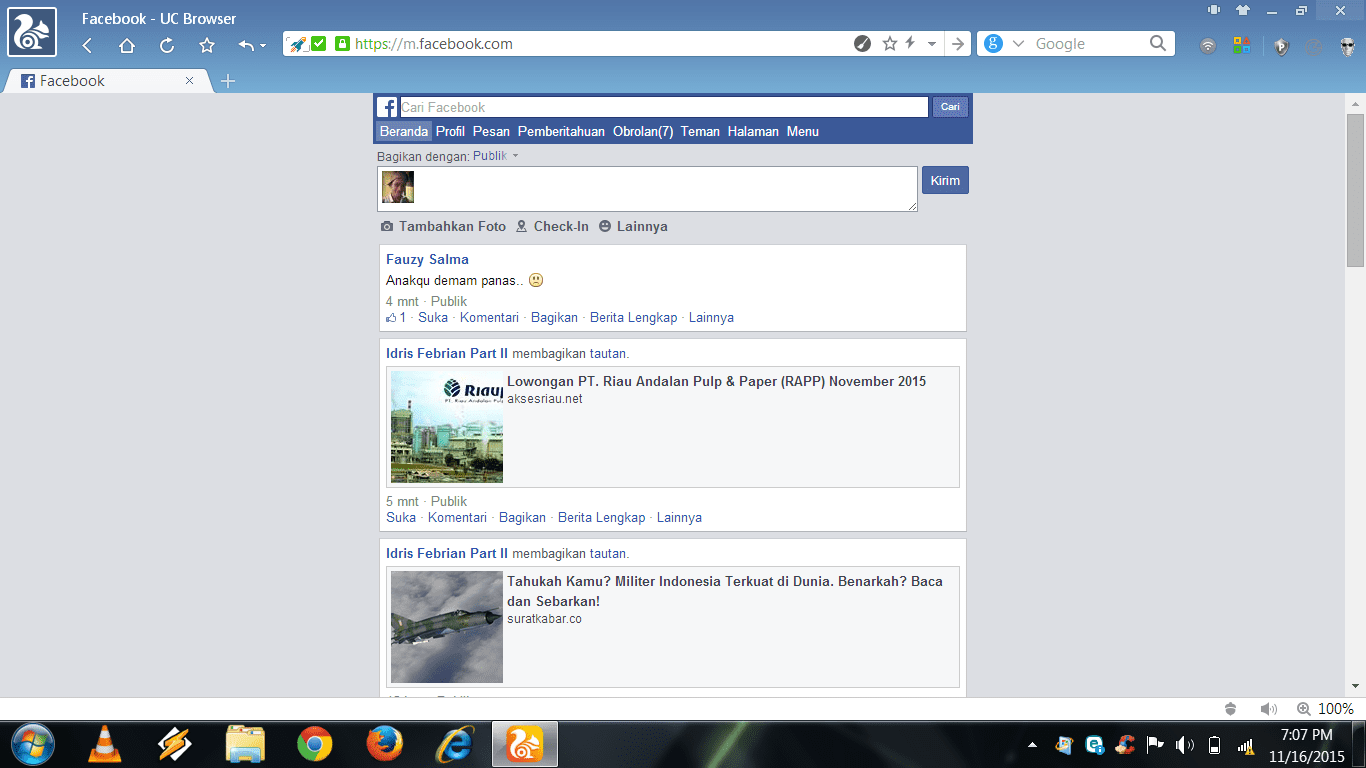Click the Riau Andalan factory thumbnail
This screenshot has width=1366, height=768.
pos(447,427)
